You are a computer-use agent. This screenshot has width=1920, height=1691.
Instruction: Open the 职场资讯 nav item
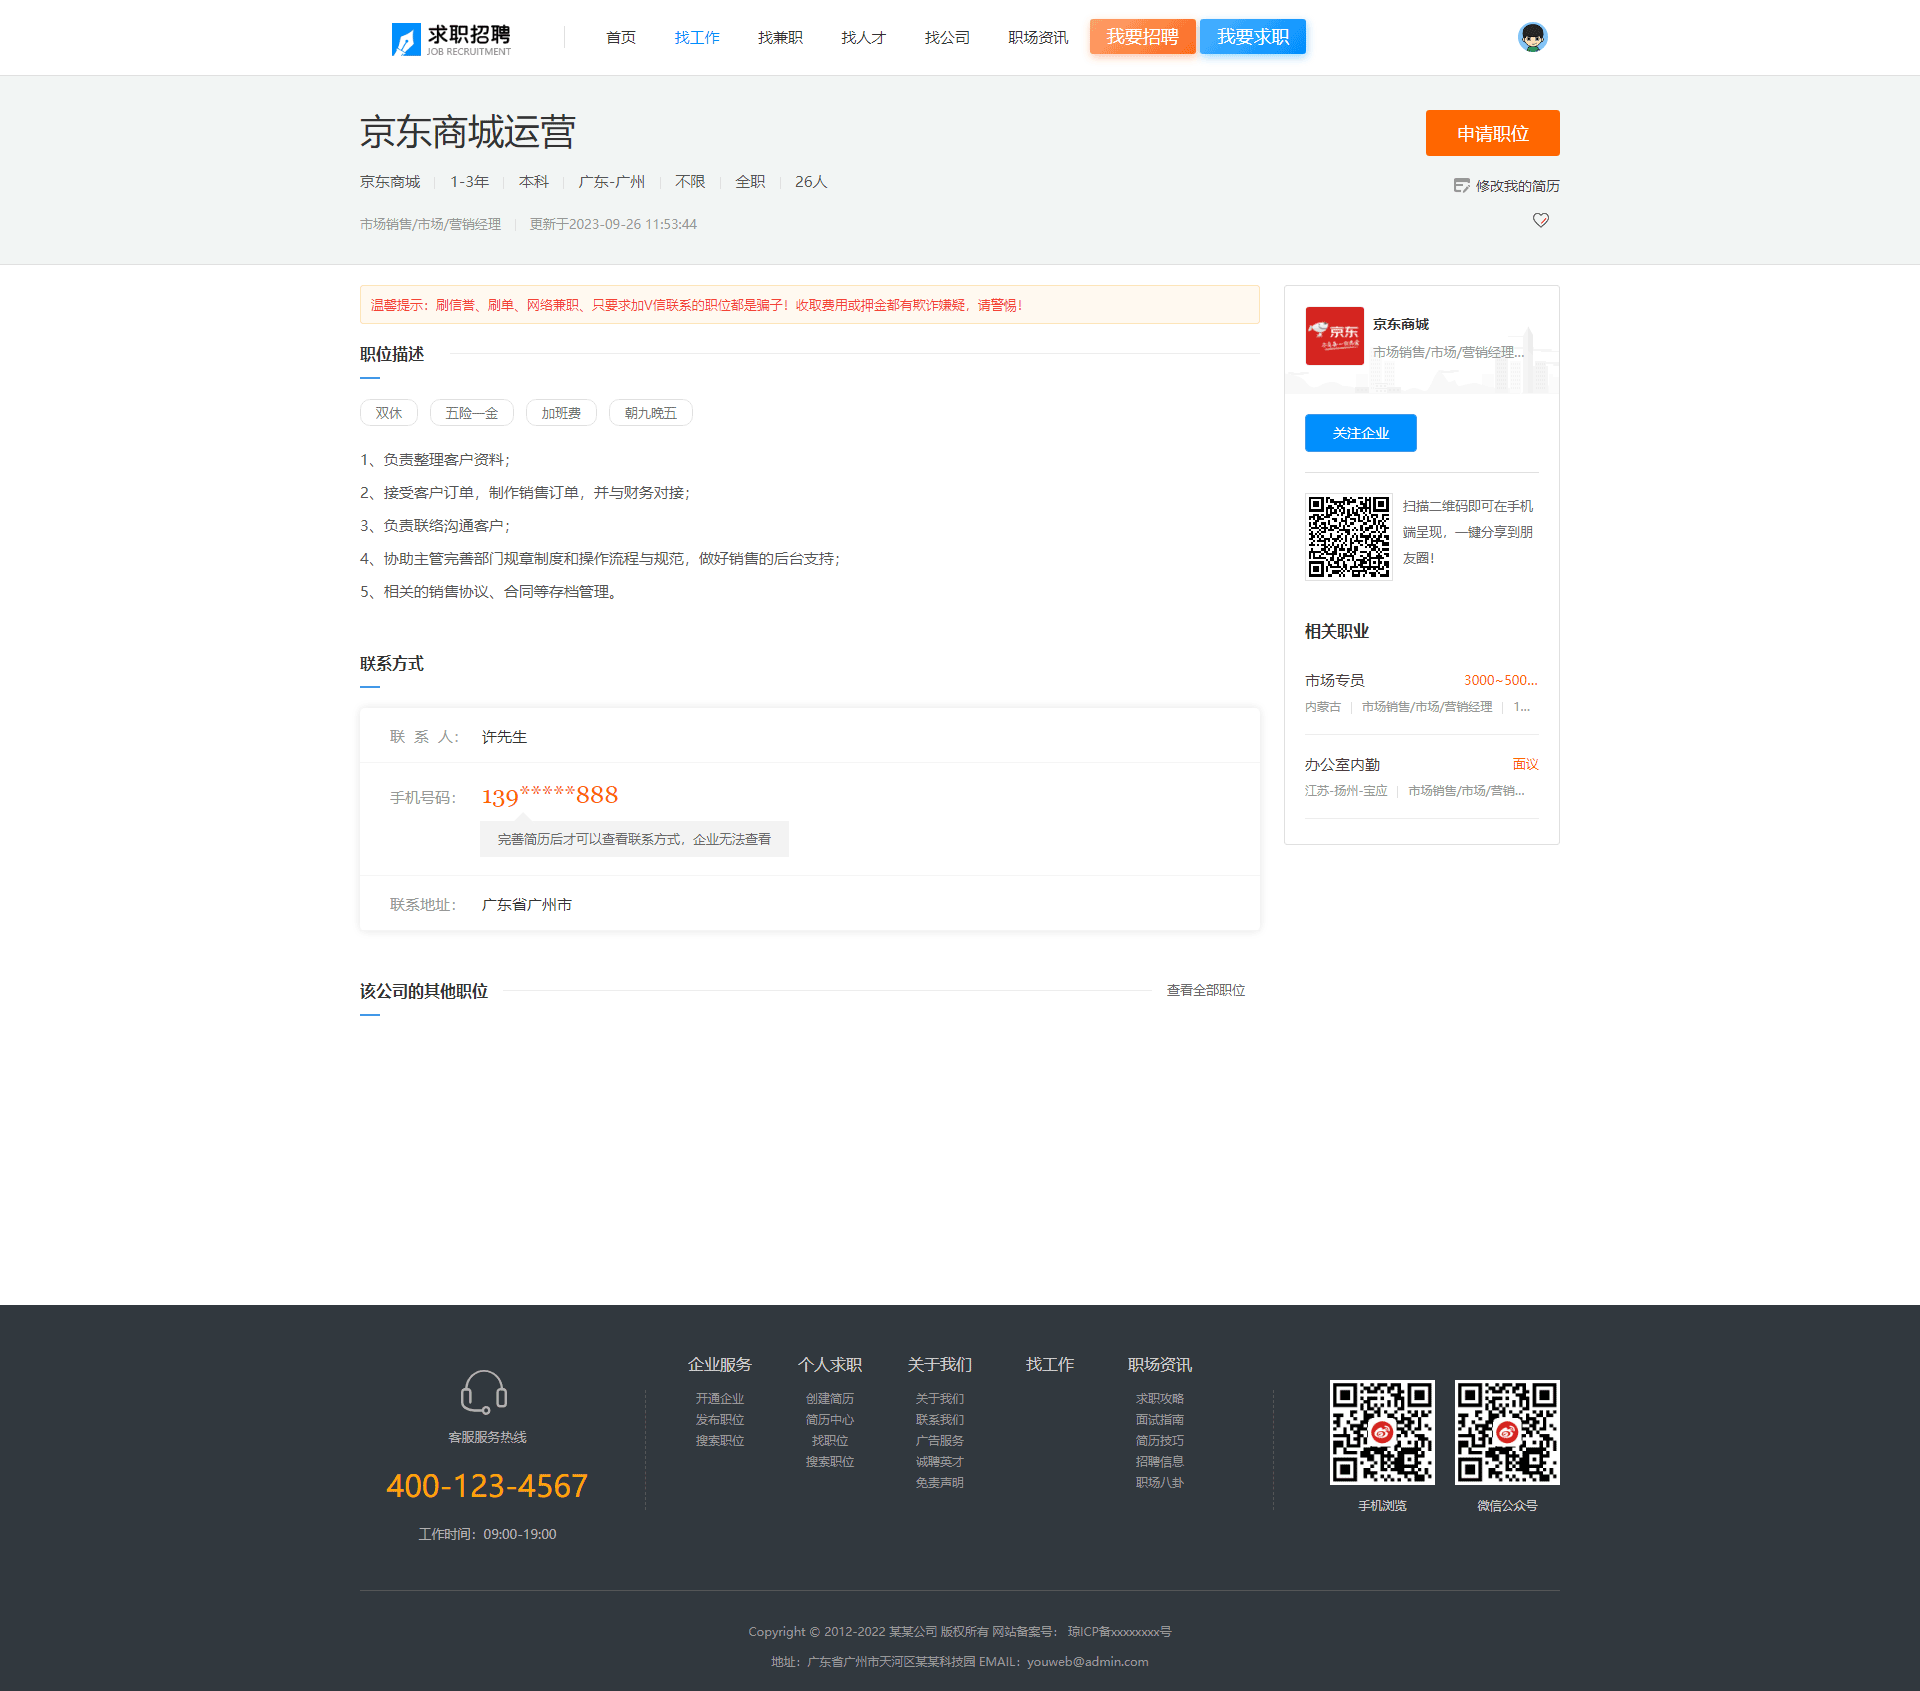pos(1038,37)
